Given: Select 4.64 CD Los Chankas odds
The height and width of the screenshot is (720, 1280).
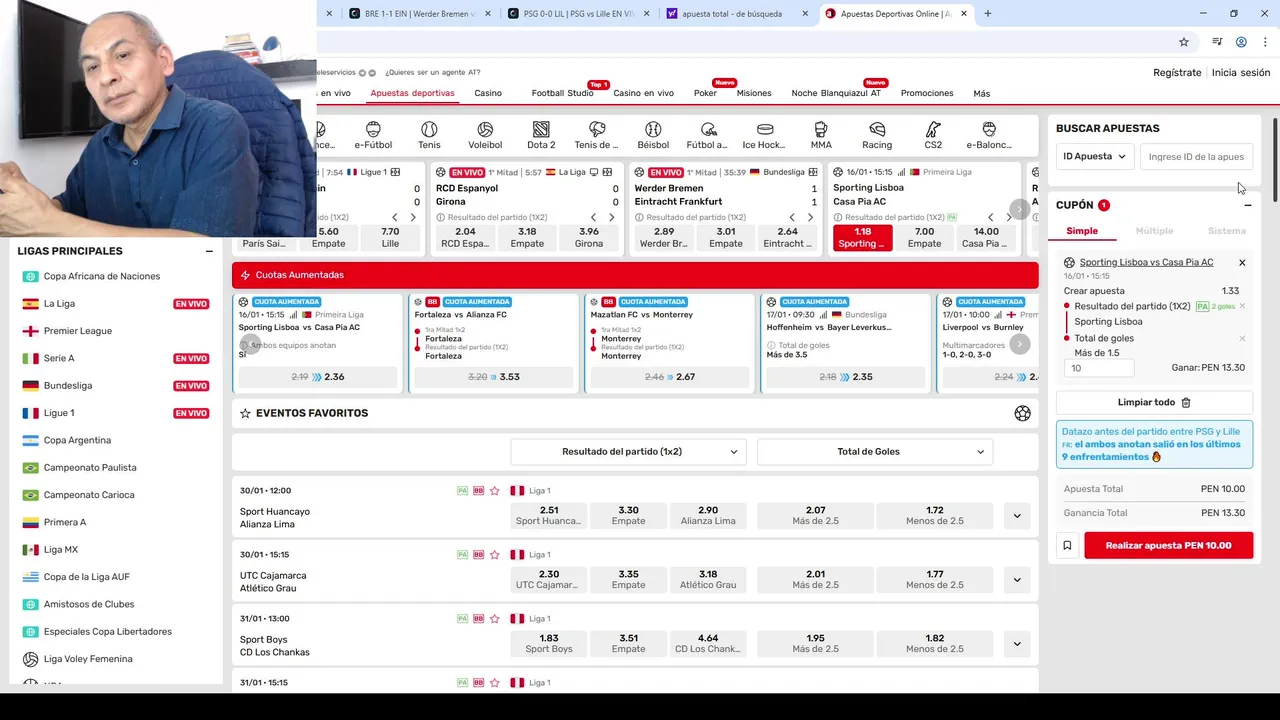Looking at the screenshot, I should click(x=708, y=643).
